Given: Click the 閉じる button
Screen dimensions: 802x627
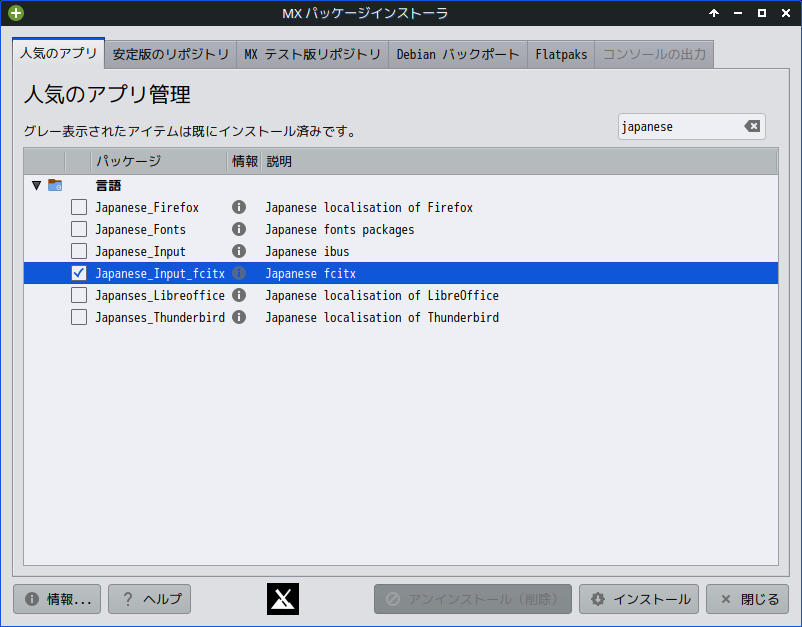Looking at the screenshot, I should [747, 599].
